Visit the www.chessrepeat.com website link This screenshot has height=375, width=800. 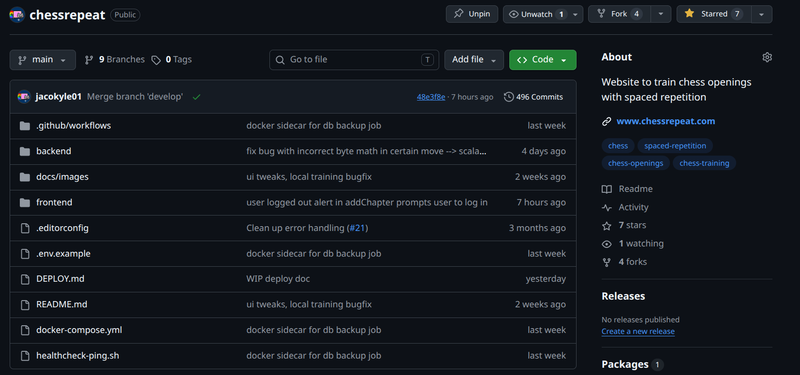pyautogui.click(x=665, y=121)
